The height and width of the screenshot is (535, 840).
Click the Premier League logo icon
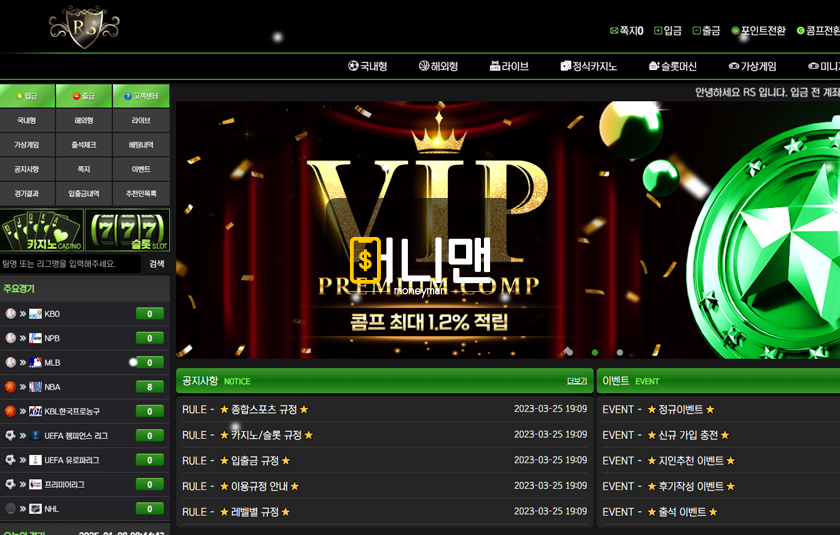pyautogui.click(x=35, y=484)
